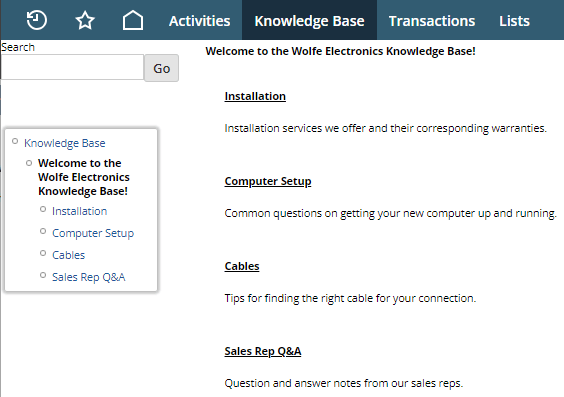This screenshot has height=397, width=564.
Task: Click the Welcome to the Wolfe Electronics page title
Action: point(340,51)
